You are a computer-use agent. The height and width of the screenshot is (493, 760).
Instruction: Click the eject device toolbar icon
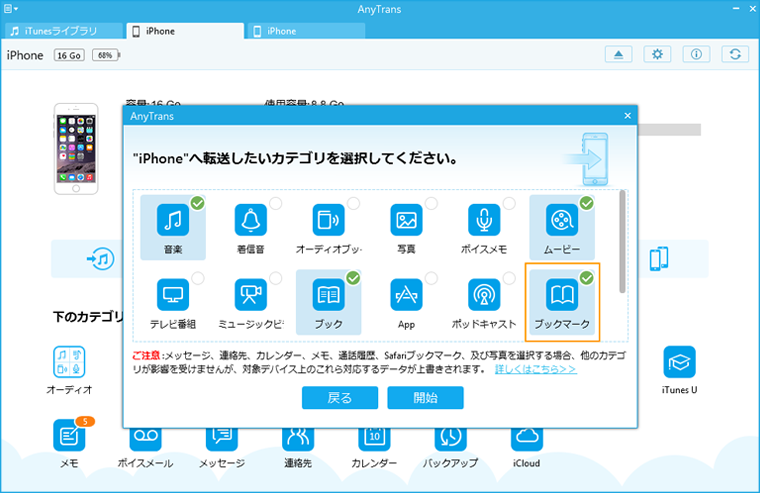pyautogui.click(x=618, y=54)
